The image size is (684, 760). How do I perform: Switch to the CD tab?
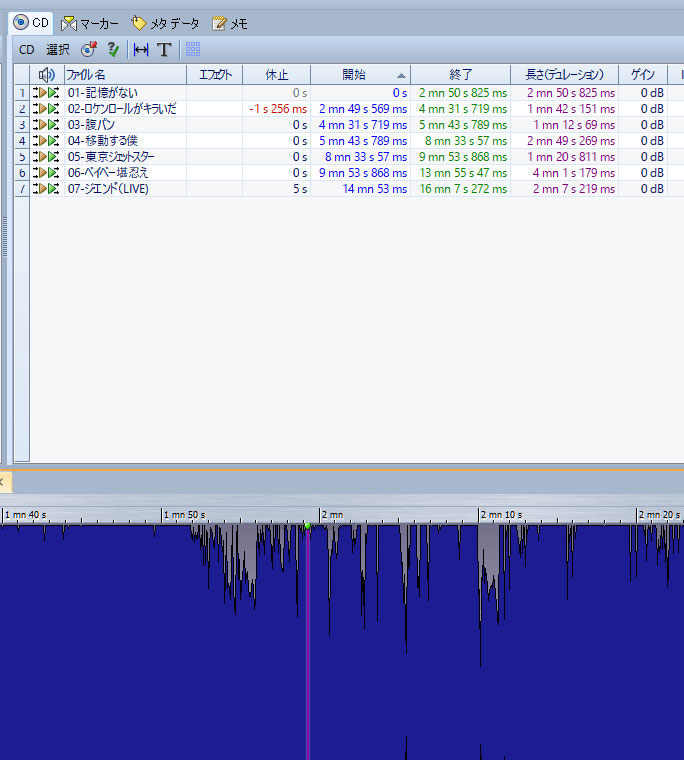click(31, 23)
